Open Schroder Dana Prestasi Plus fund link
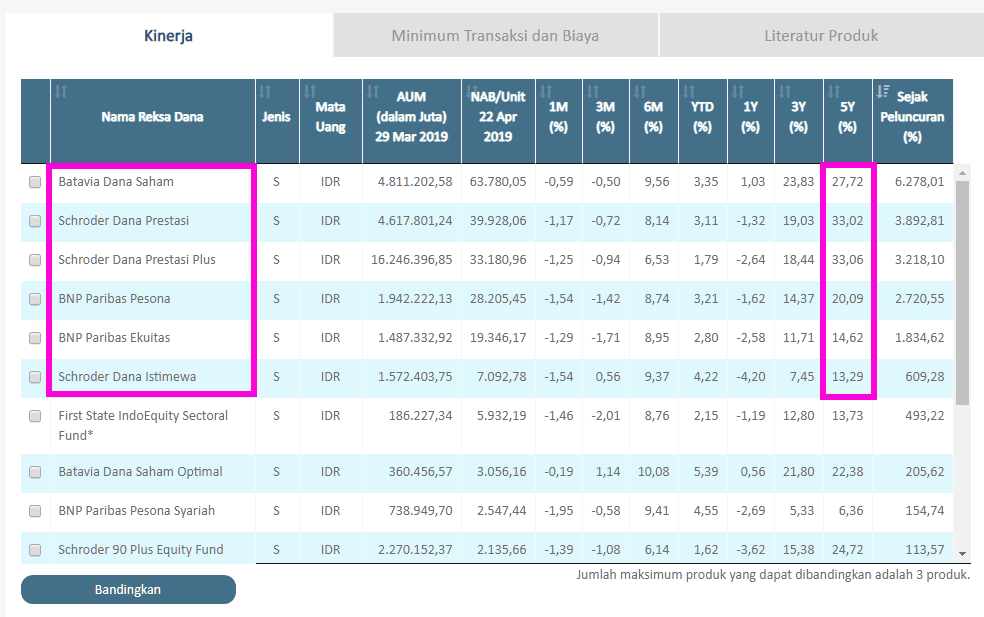Viewport: 984px width, 617px height. (137, 260)
